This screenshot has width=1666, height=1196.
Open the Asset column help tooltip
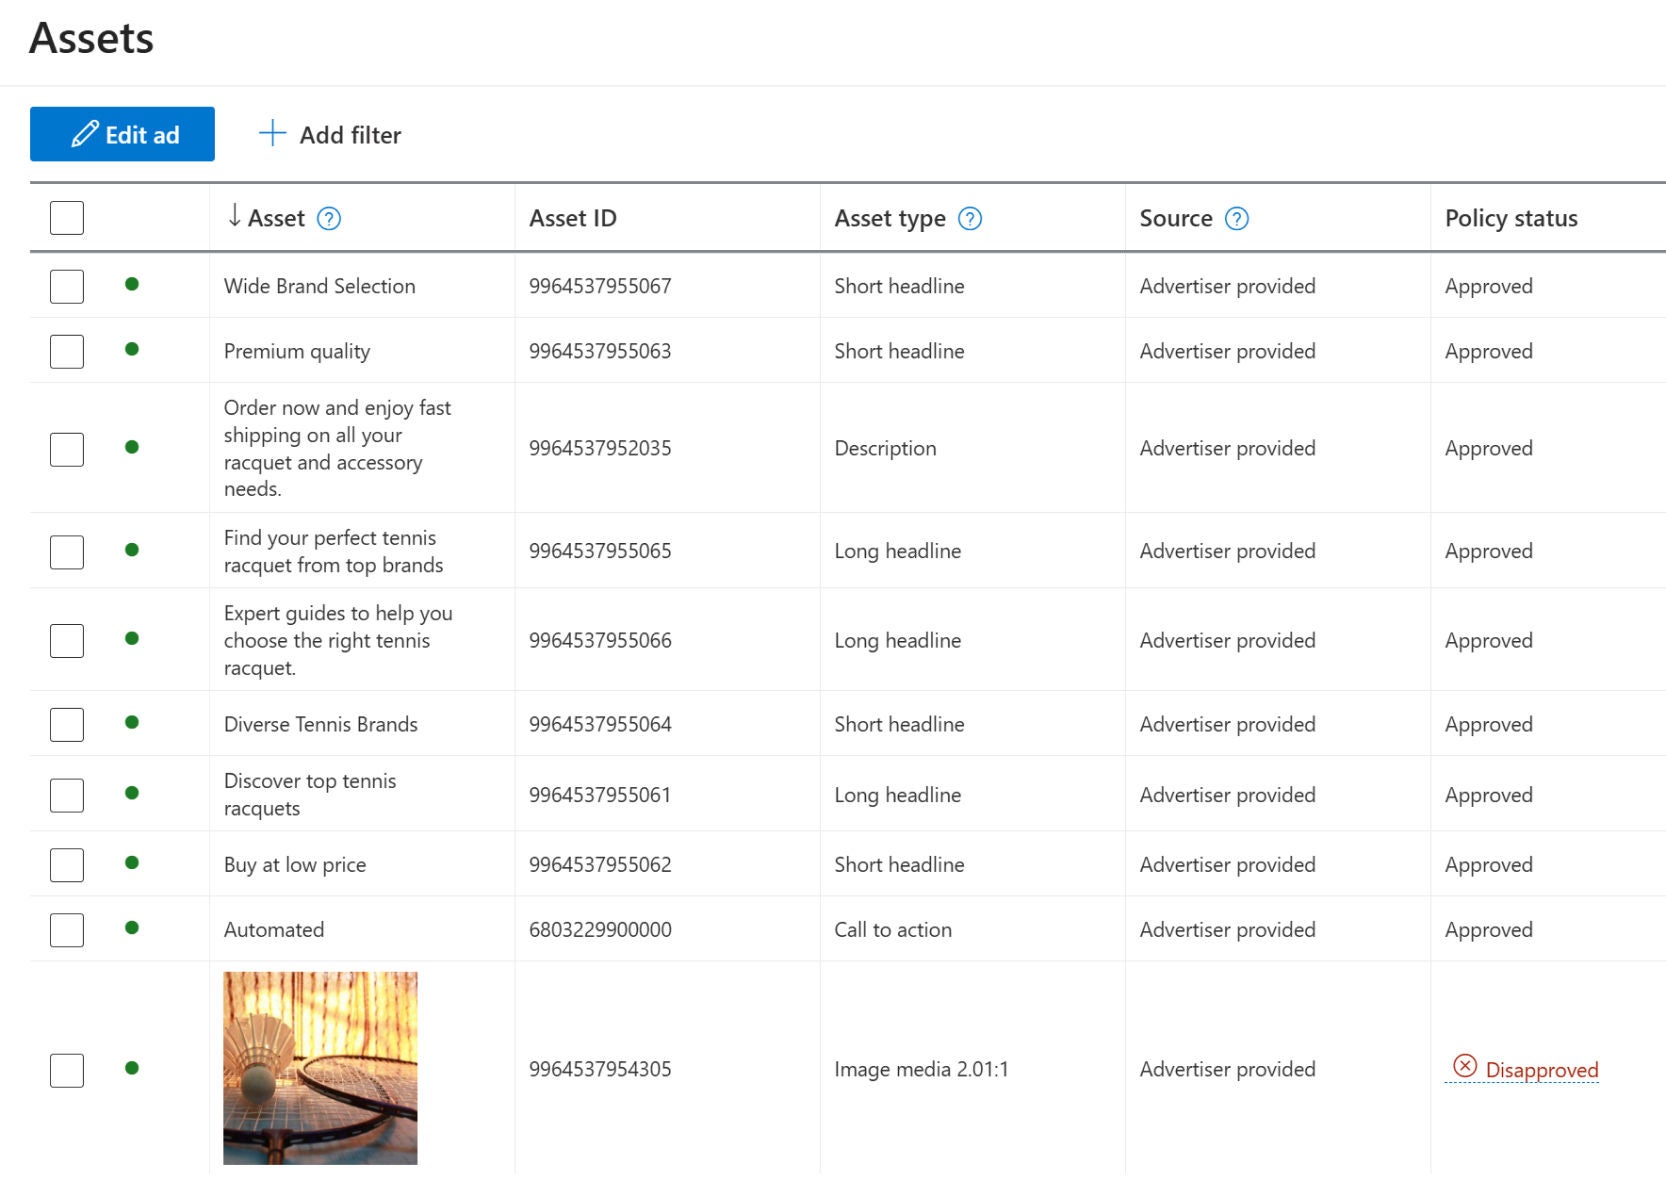(x=330, y=218)
